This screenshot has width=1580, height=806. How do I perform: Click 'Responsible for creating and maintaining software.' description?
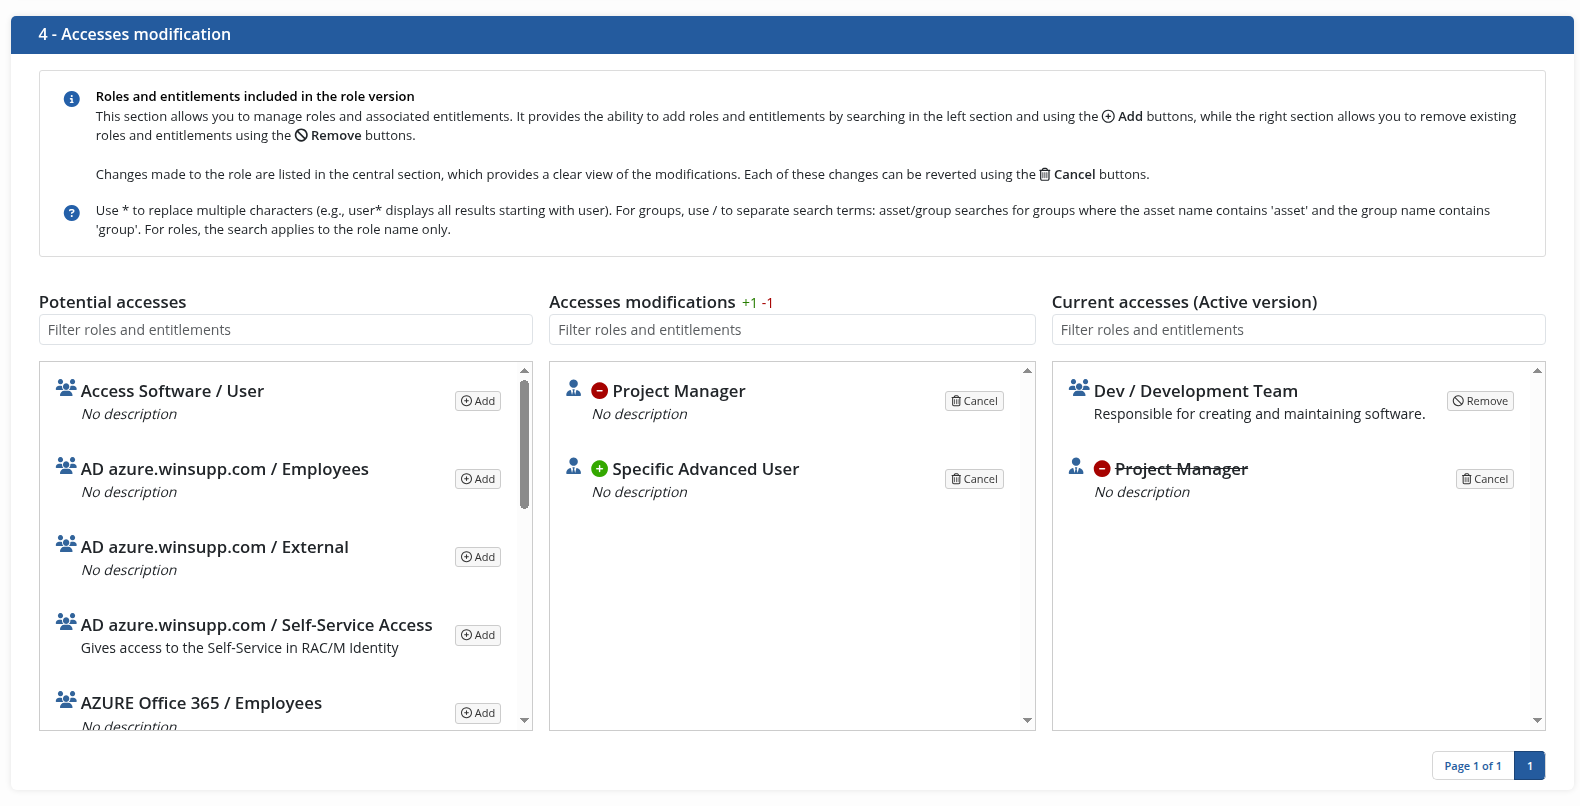pos(1260,414)
